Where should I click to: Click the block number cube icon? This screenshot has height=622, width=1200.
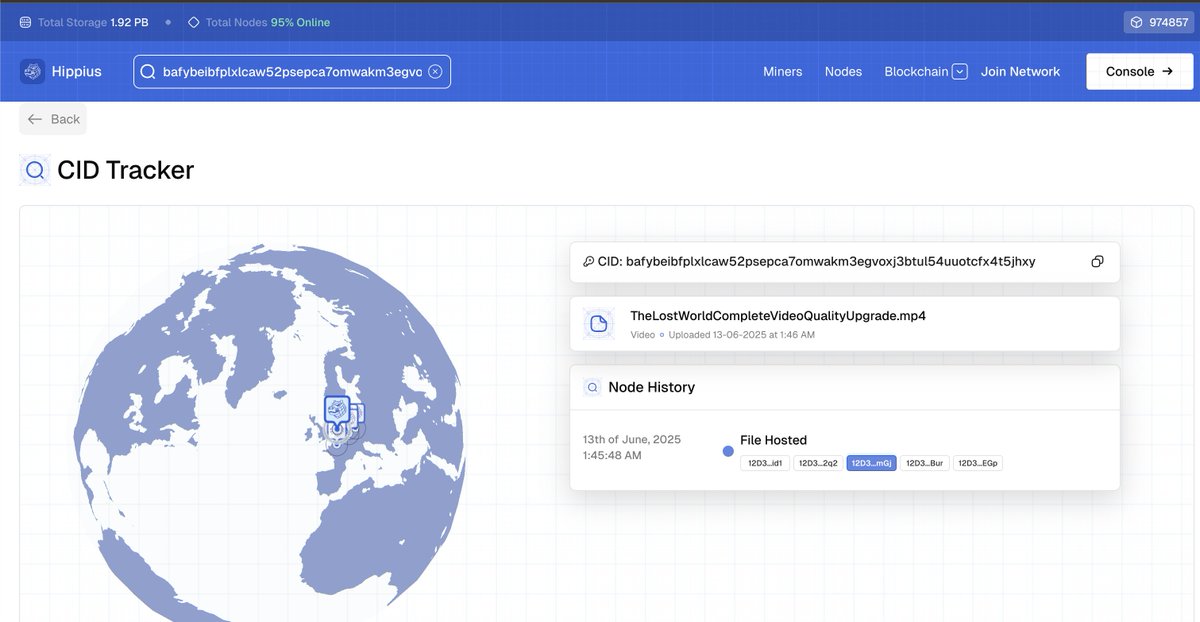pos(1136,22)
